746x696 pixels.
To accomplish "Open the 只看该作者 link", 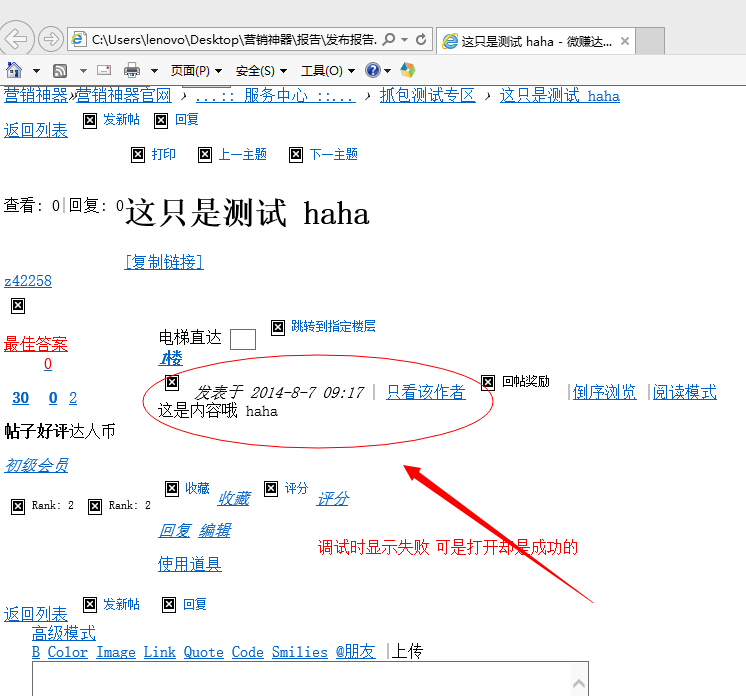I will (x=425, y=392).
